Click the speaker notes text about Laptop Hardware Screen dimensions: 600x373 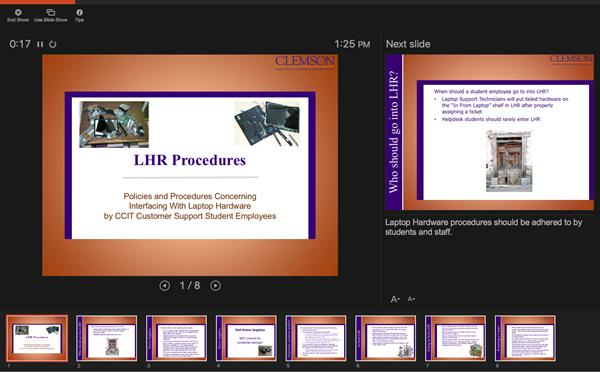click(484, 227)
